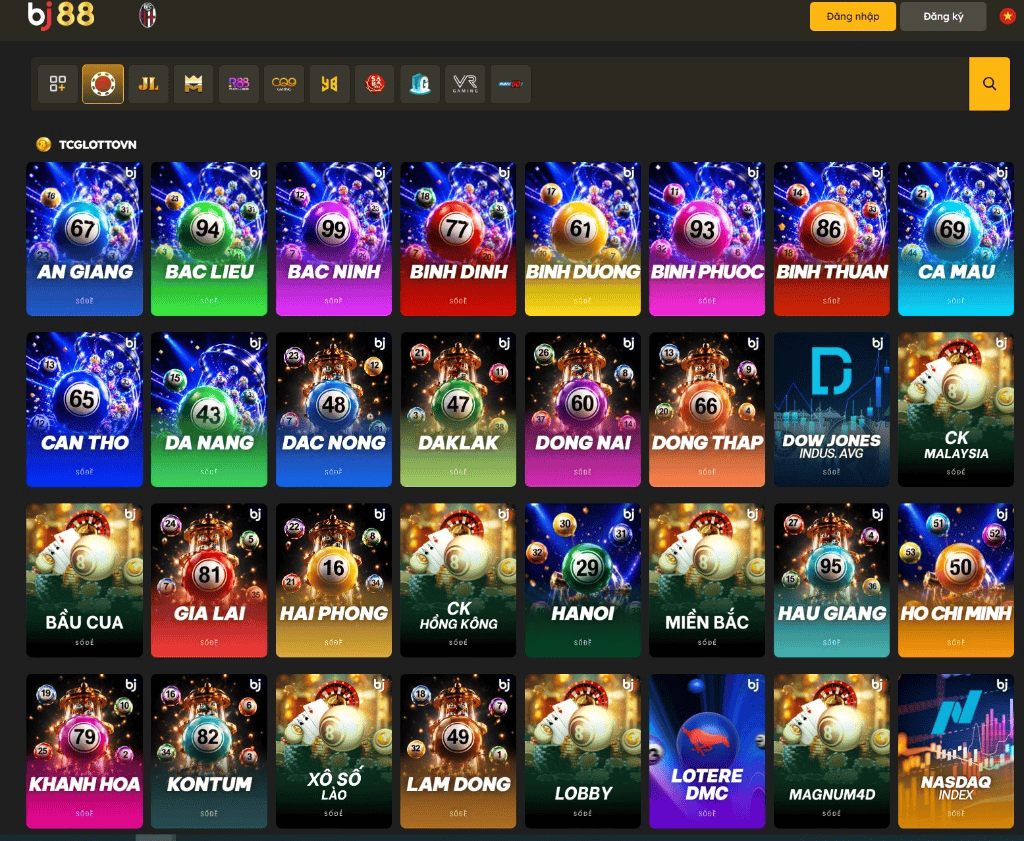Viewport: 1024px width, 841px height.
Task: Open the DONG THAP lottery card
Action: click(707, 409)
